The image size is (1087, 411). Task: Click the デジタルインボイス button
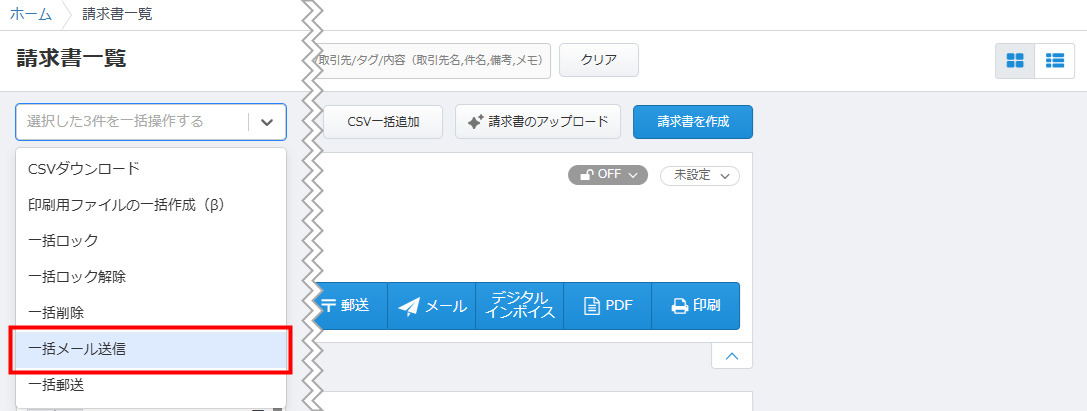tap(520, 306)
